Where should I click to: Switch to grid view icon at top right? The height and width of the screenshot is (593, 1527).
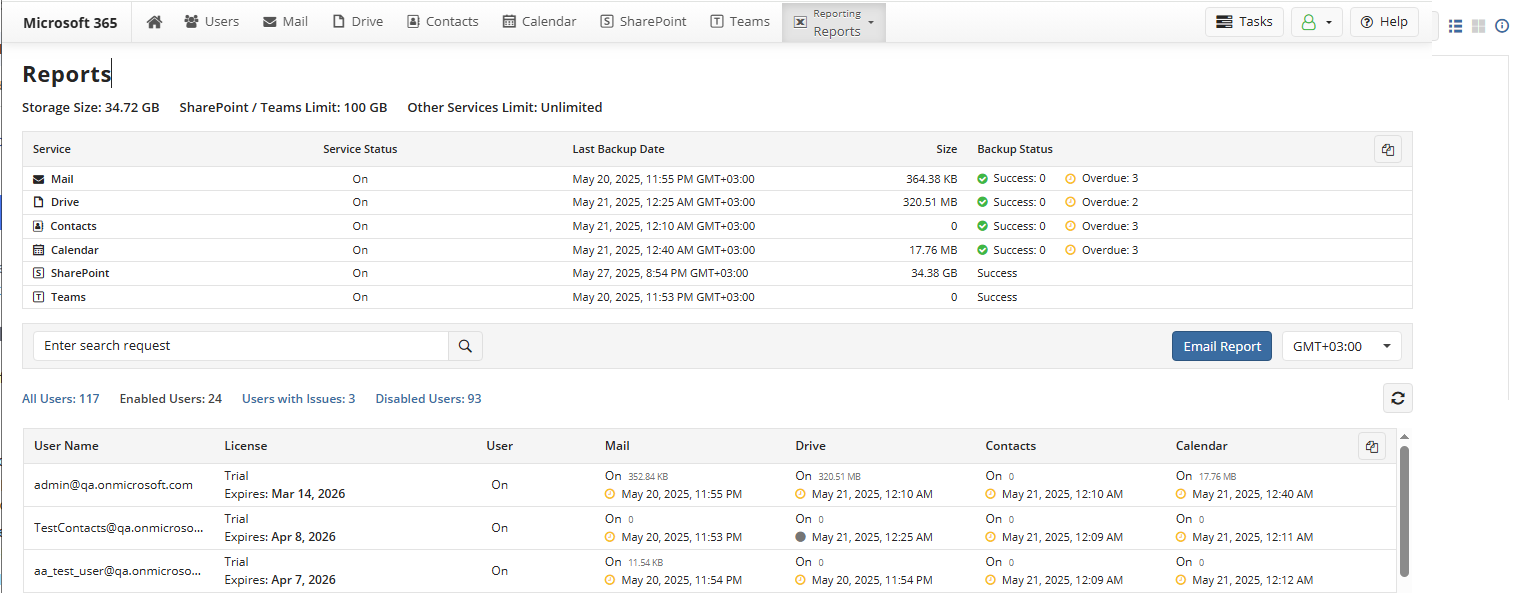coord(1478,26)
